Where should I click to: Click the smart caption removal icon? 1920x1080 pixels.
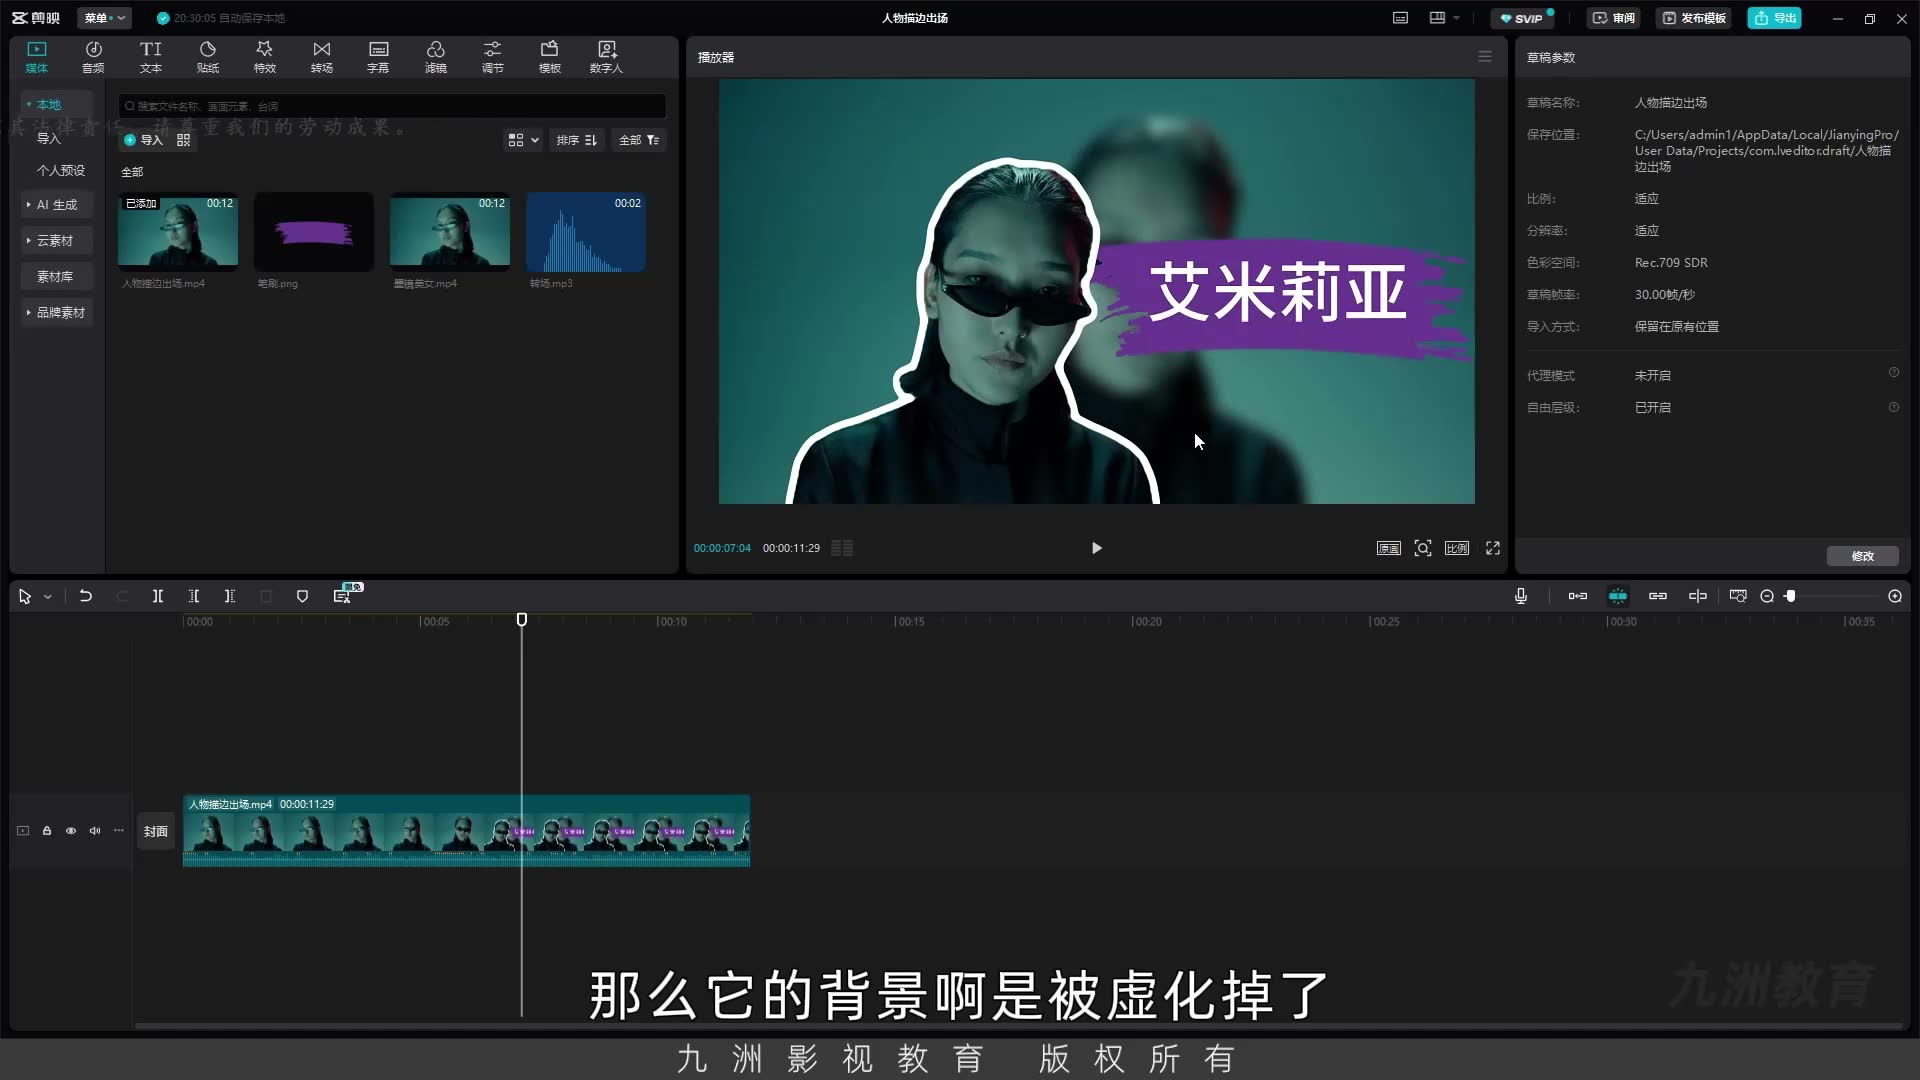click(342, 596)
